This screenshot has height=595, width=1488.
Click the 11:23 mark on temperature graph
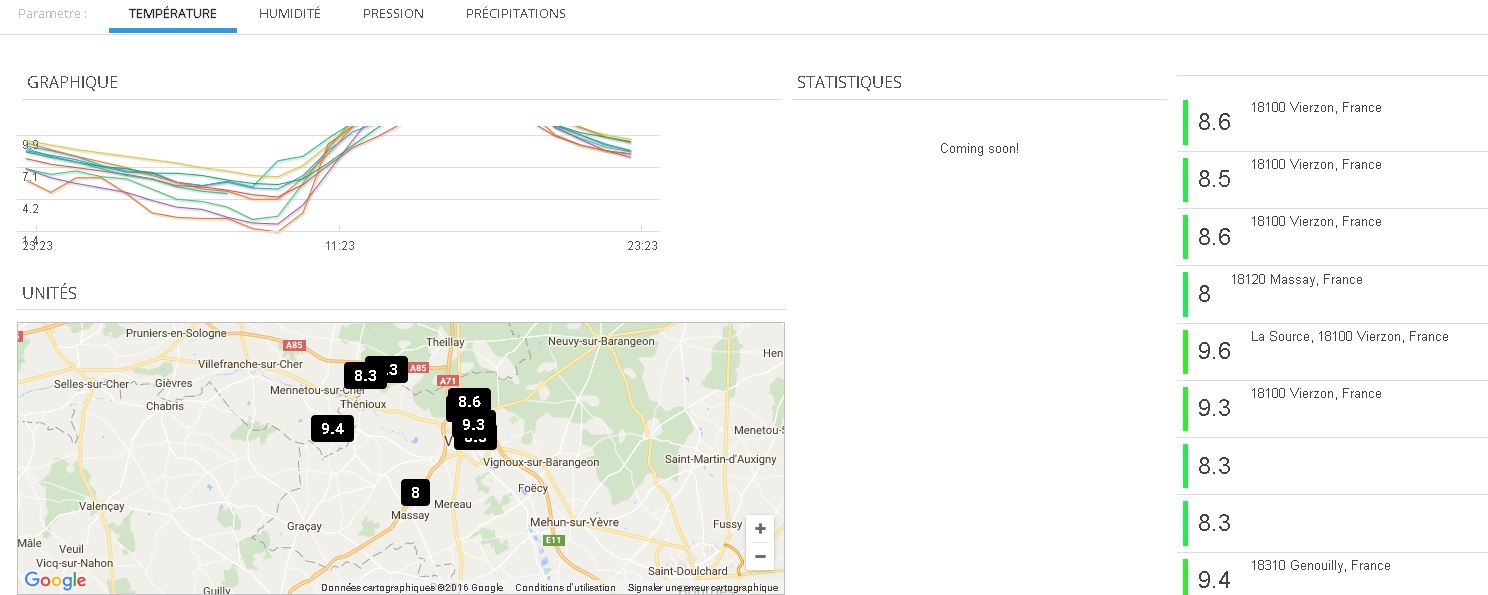pyautogui.click(x=339, y=245)
